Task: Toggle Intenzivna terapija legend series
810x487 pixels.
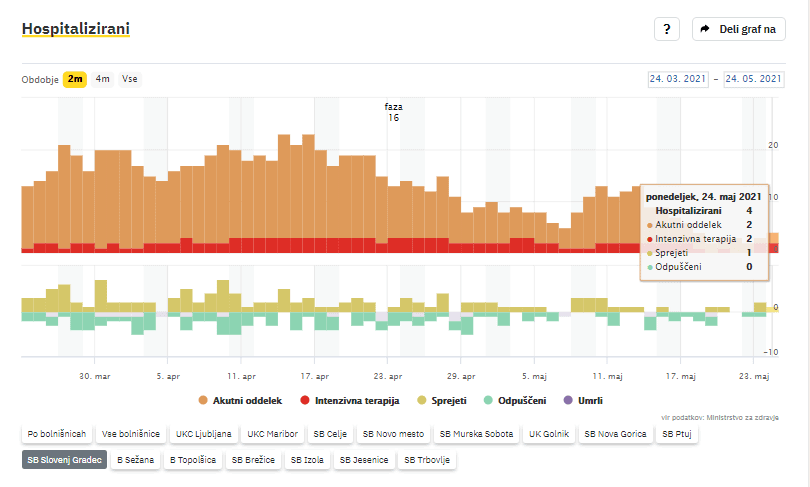Action: [350, 400]
